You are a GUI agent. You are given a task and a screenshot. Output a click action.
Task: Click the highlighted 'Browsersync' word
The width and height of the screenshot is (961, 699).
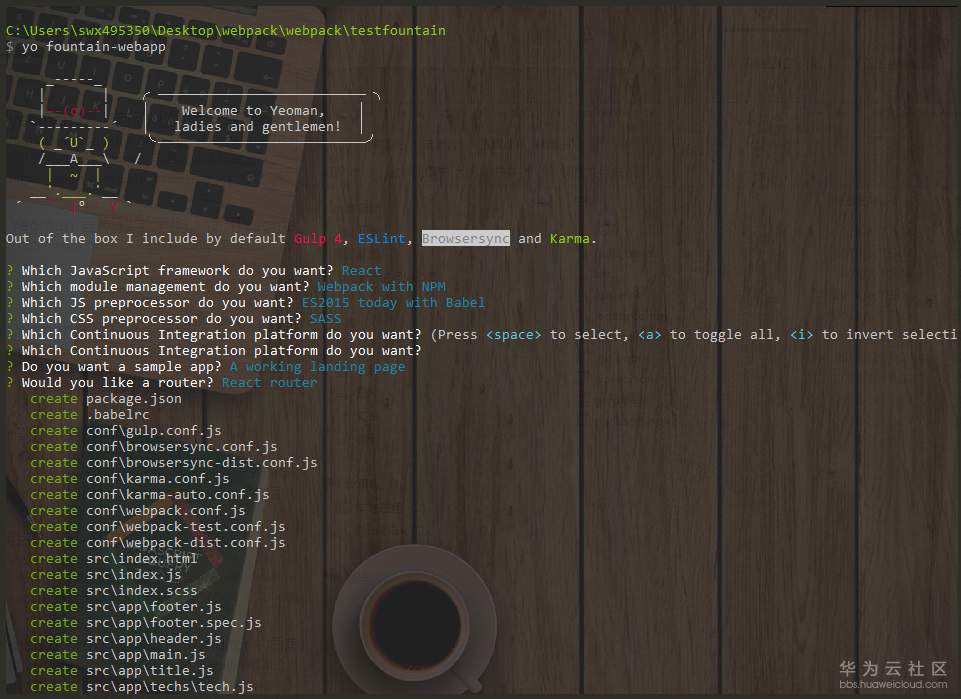tap(466, 239)
